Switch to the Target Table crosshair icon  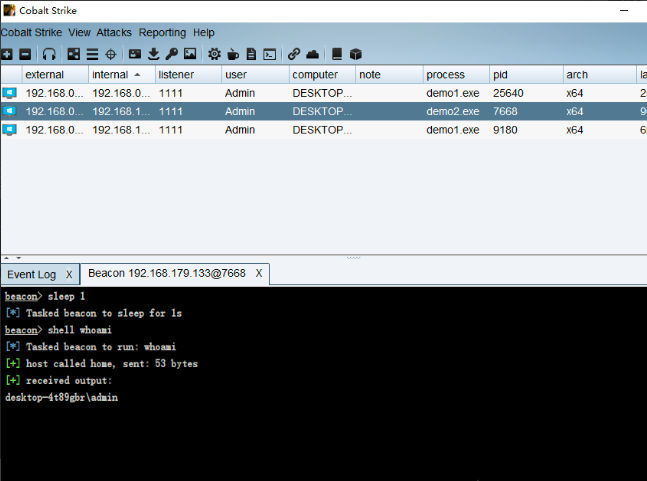coord(111,54)
